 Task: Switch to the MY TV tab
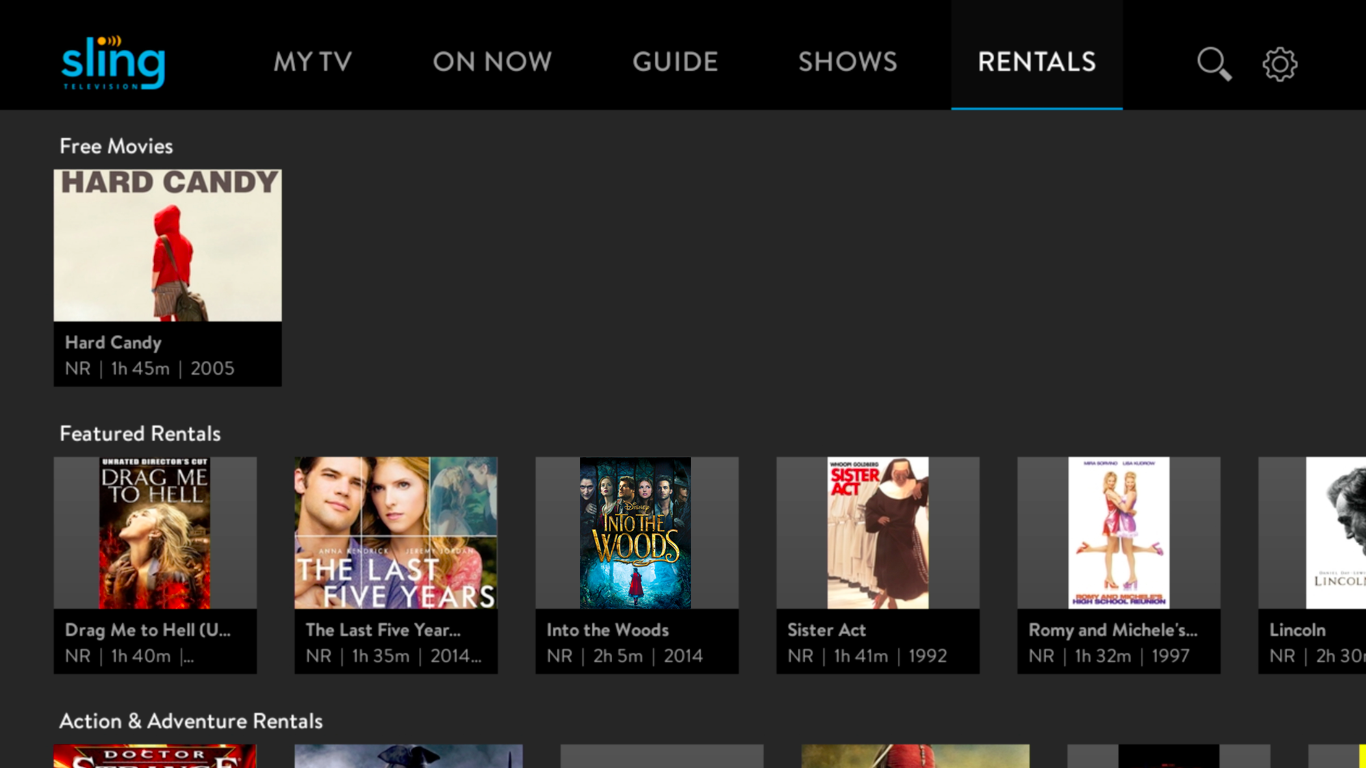pyautogui.click(x=313, y=62)
